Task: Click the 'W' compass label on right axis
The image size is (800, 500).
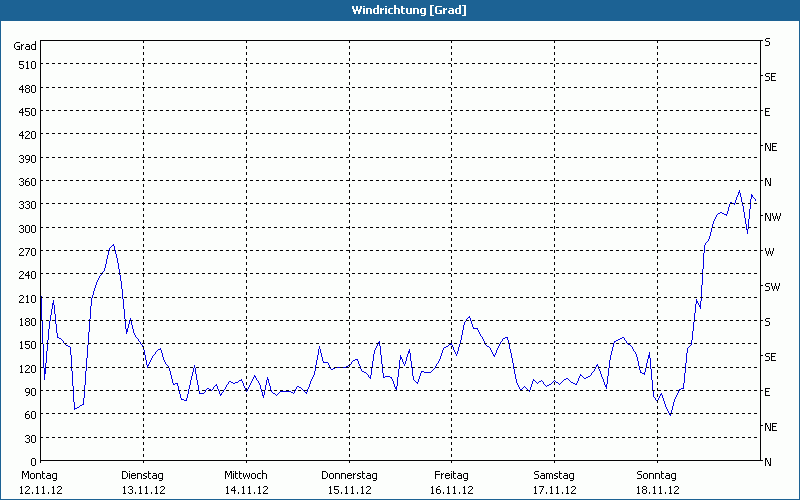Action: tap(769, 252)
